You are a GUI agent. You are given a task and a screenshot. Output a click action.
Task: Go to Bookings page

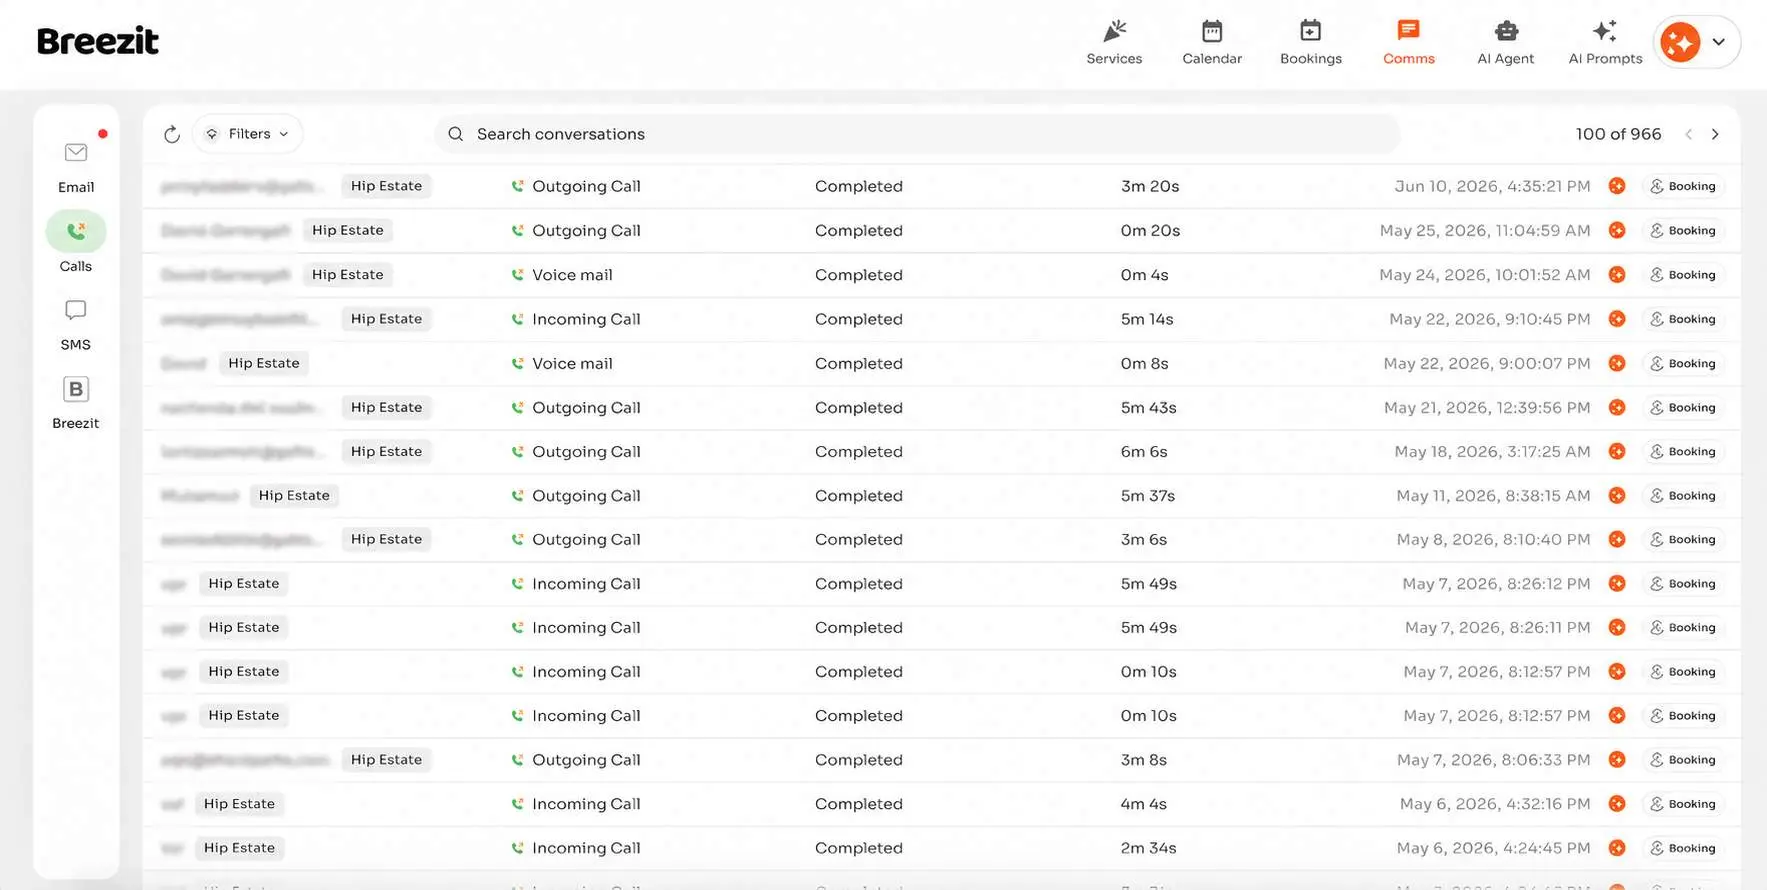pos(1310,43)
